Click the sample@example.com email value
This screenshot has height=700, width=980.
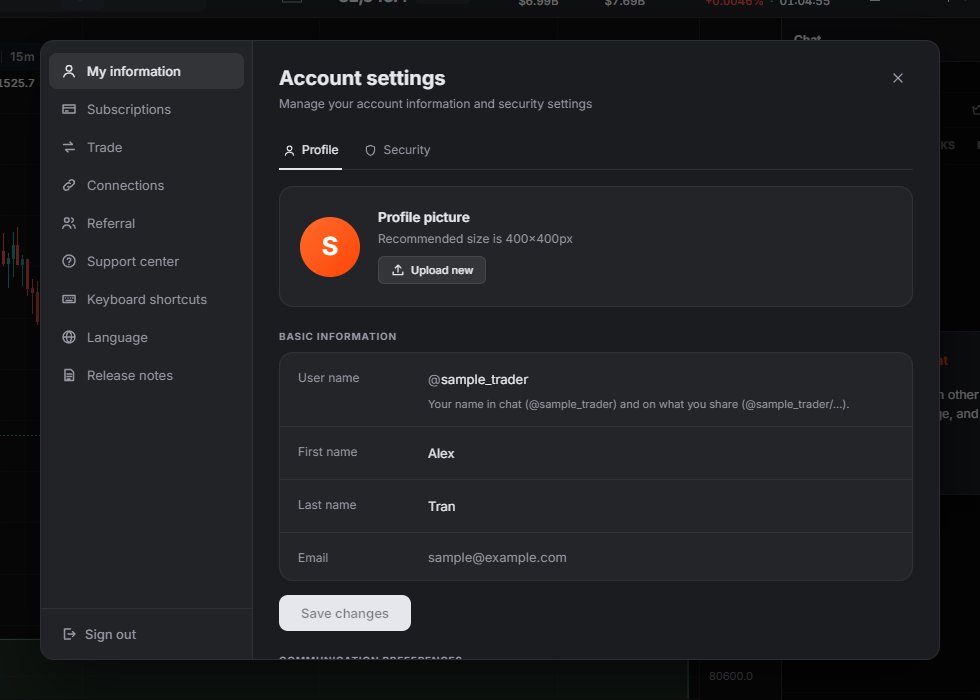pos(498,558)
